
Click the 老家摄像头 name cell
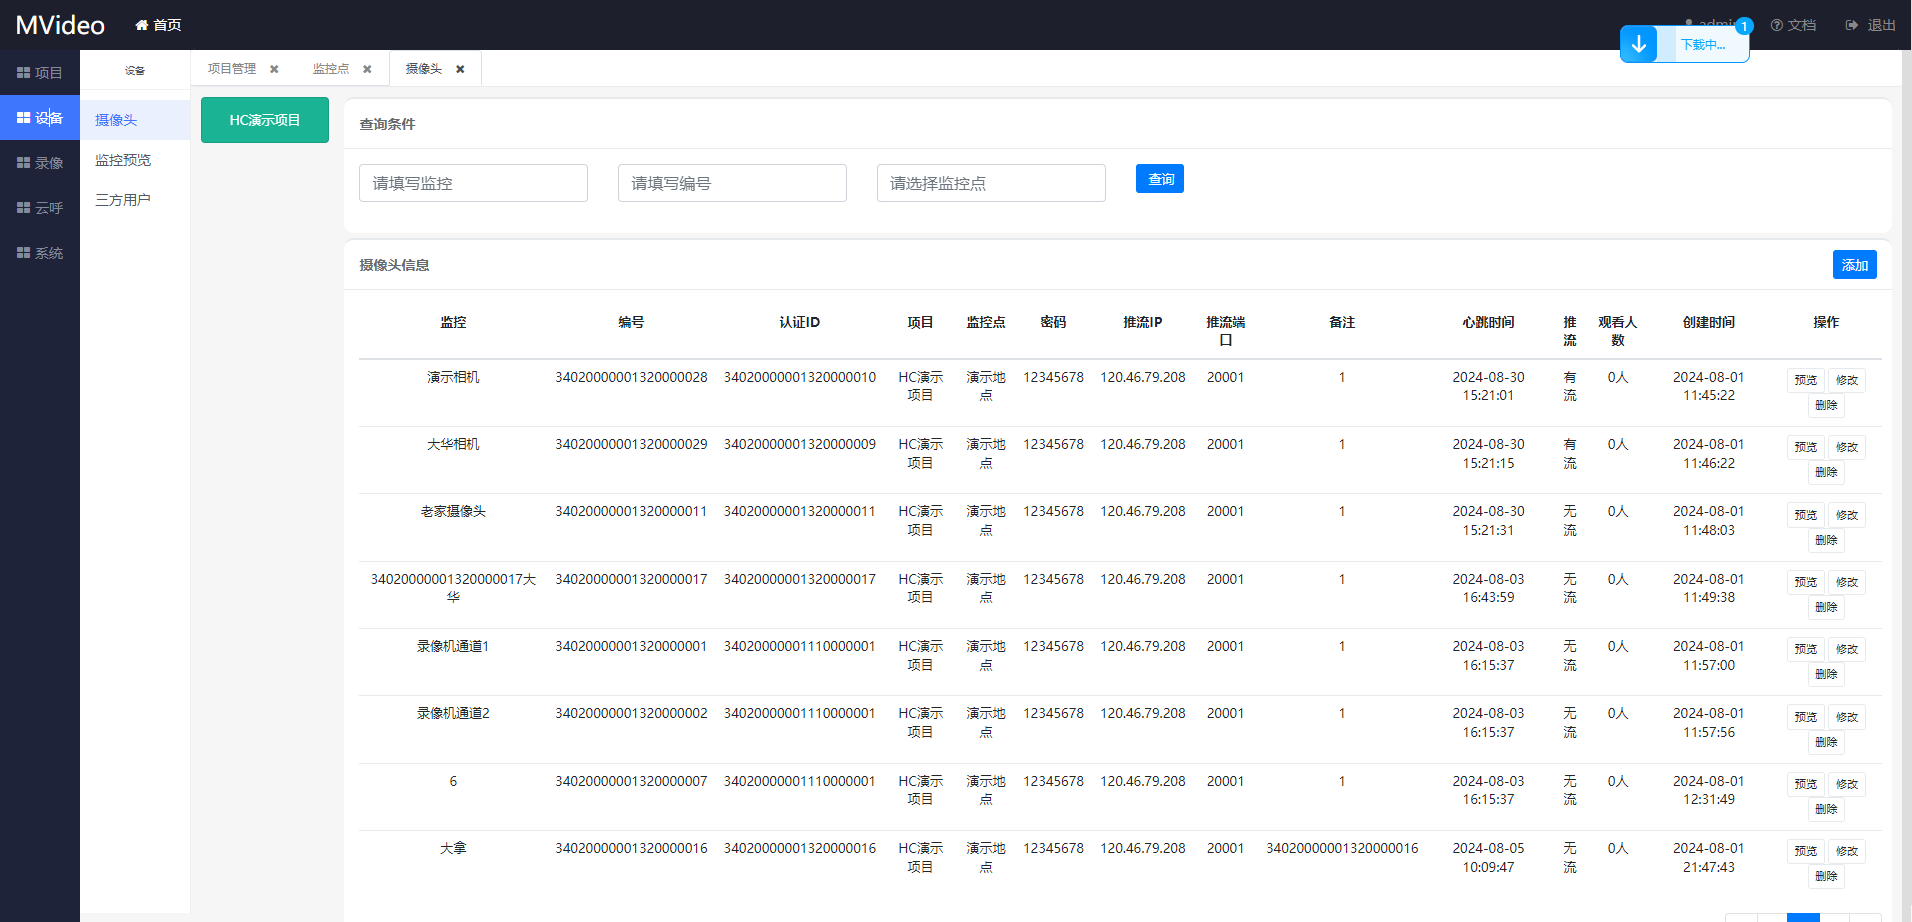point(453,511)
